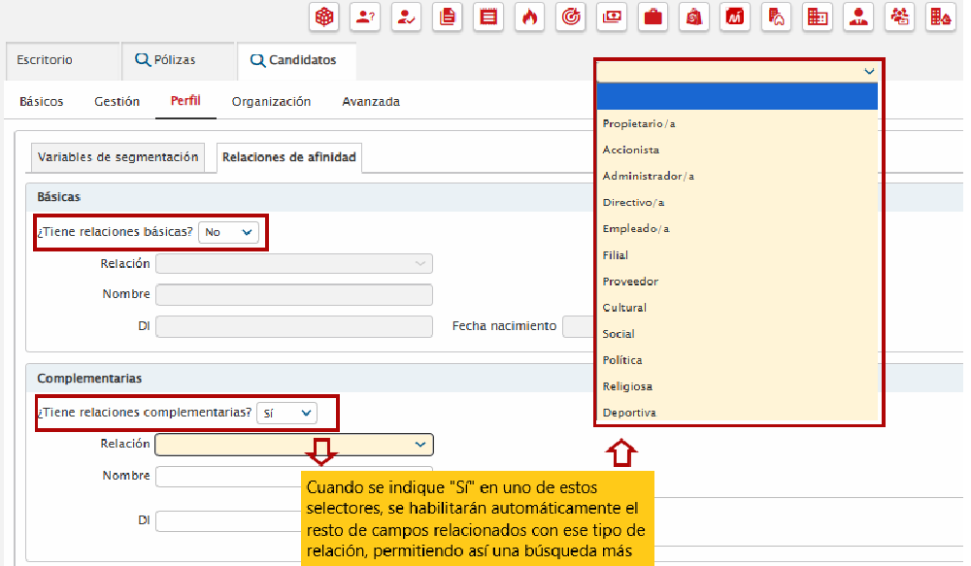The width and height of the screenshot is (971, 566).
Task: Choose the Social option
Action: 737,334
